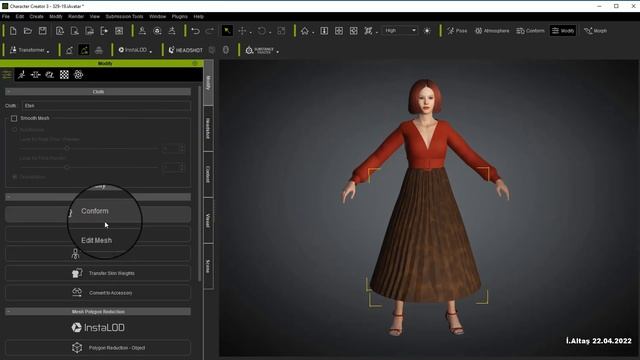Click the Modify panel vertical scrollbar
This screenshot has height=360, width=640.
coord(199,184)
